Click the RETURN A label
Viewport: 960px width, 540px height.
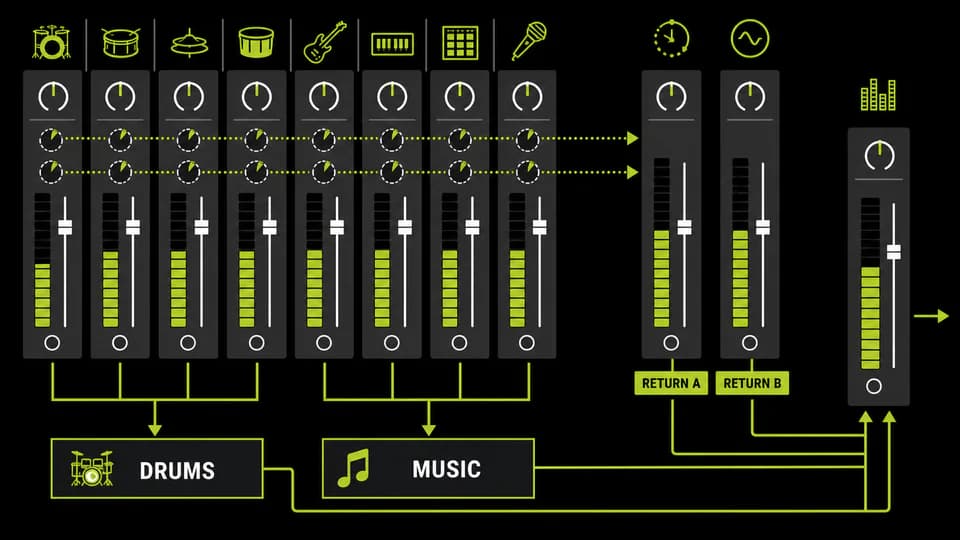pos(671,383)
